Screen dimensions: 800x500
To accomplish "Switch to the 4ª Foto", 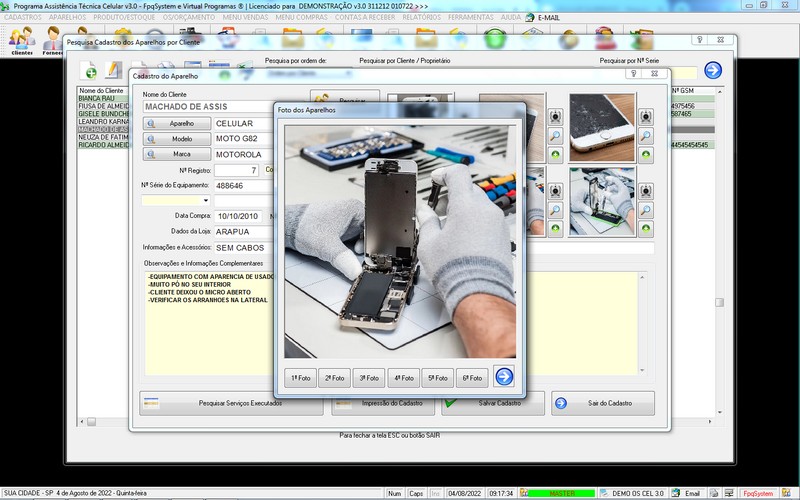I will pos(404,378).
